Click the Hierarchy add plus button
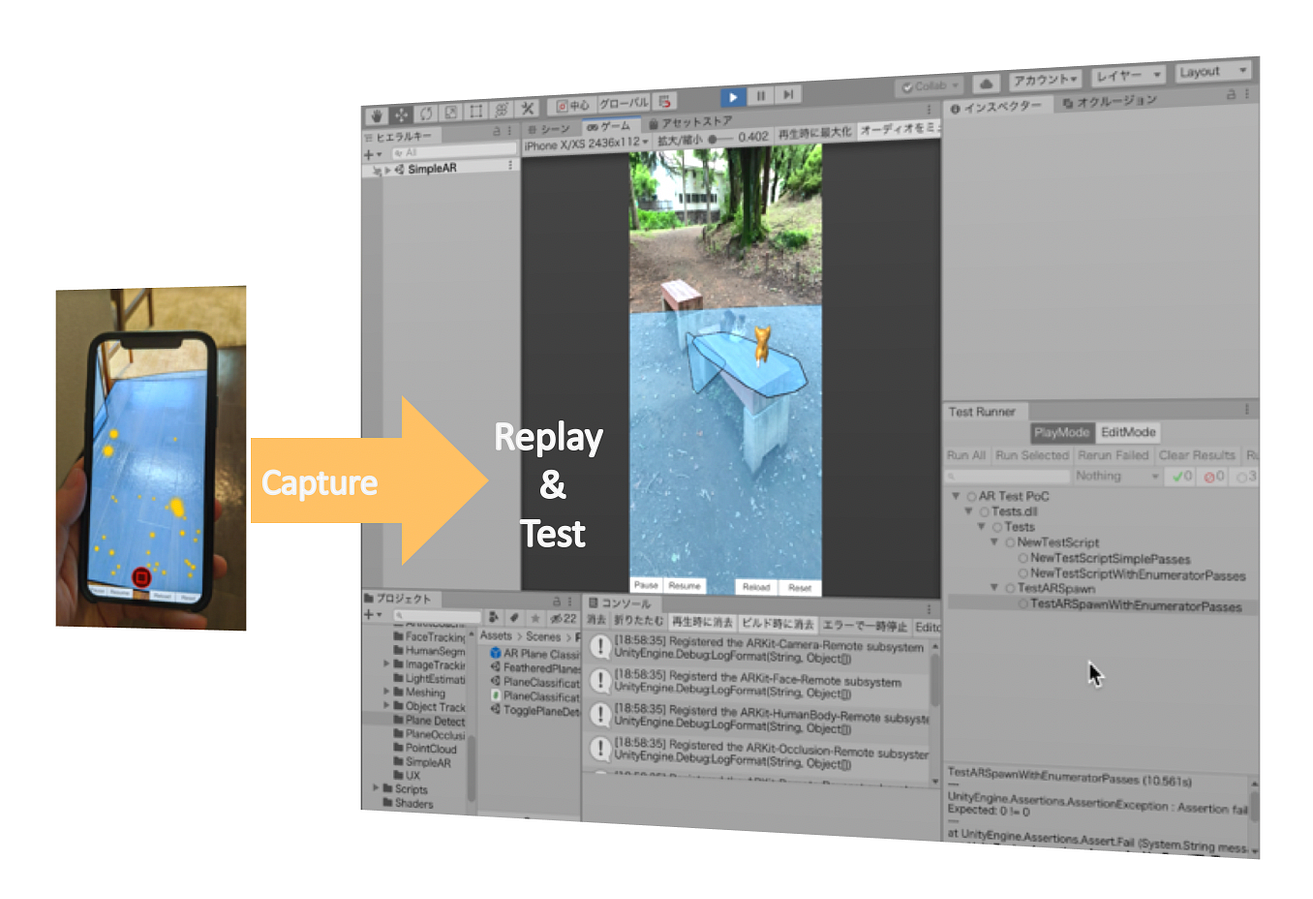Image resolution: width=1313 pixels, height=899 pixels. [x=372, y=154]
